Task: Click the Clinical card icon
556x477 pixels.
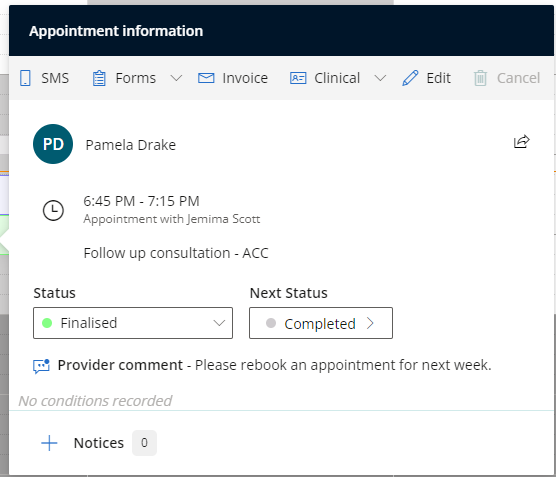Action: 298,78
